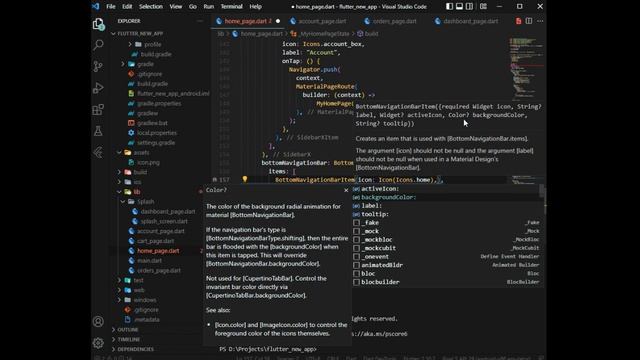The height and width of the screenshot is (360, 640).
Task: Open editor More Actions ellipsis
Action: coord(540,21)
